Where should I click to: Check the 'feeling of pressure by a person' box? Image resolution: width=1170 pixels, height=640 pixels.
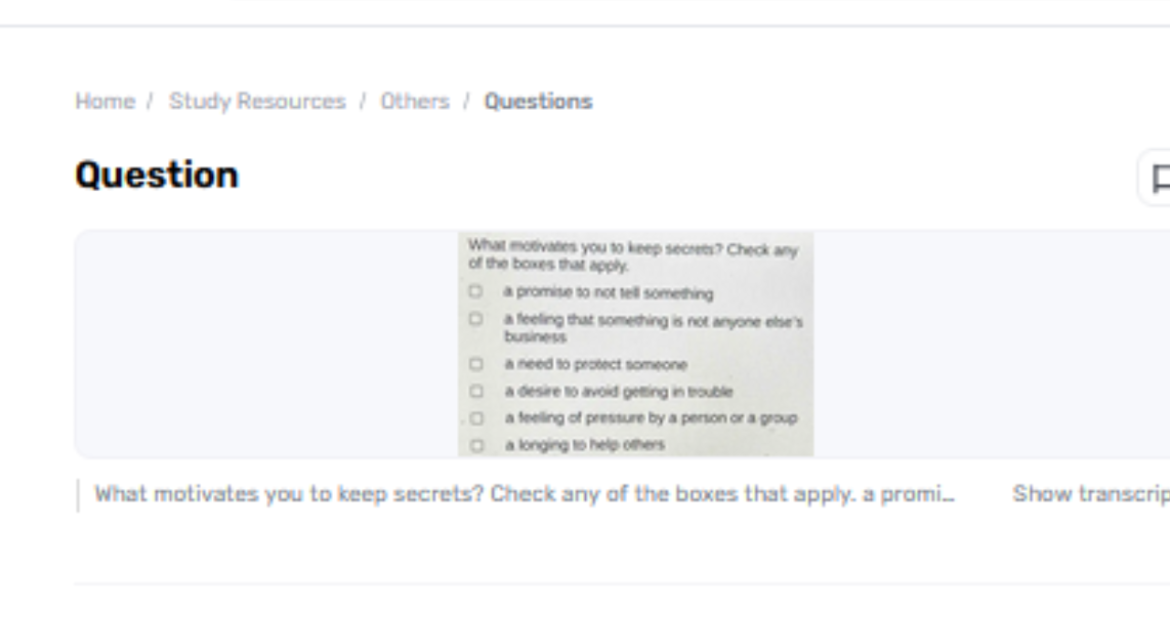pyautogui.click(x=476, y=418)
